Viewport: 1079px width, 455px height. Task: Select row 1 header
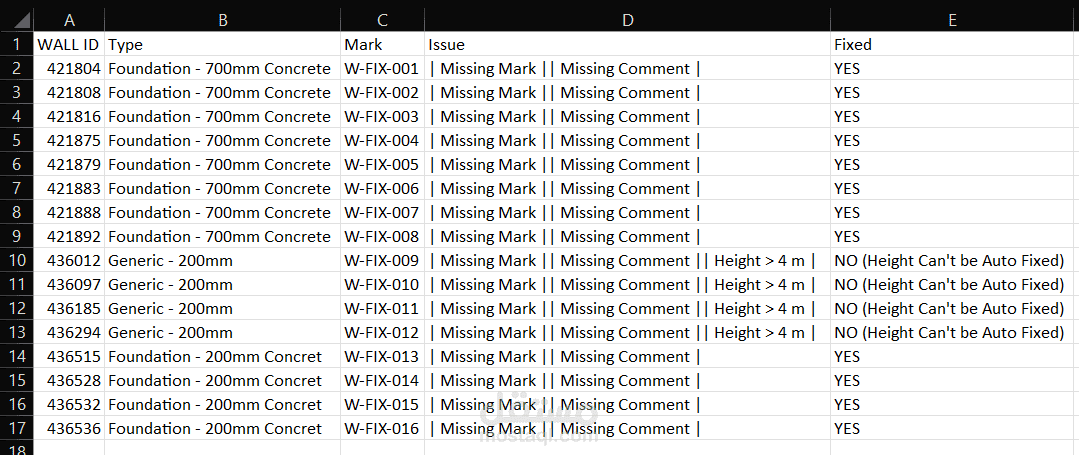(16, 45)
